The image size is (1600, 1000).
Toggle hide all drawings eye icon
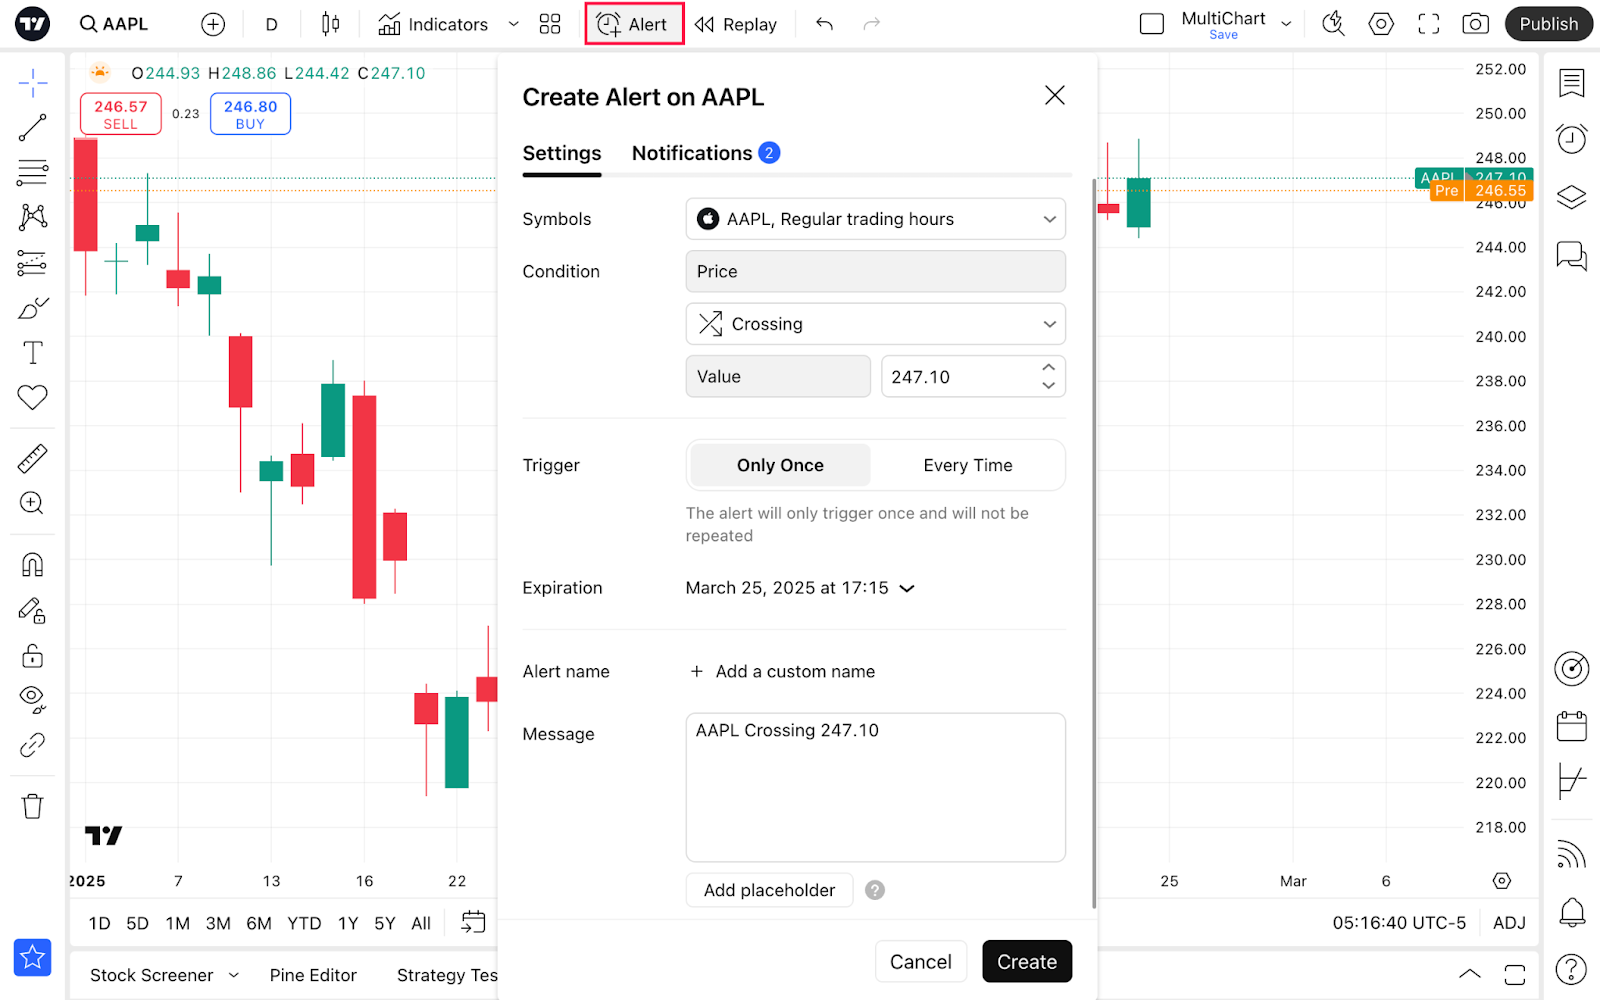[x=33, y=699]
